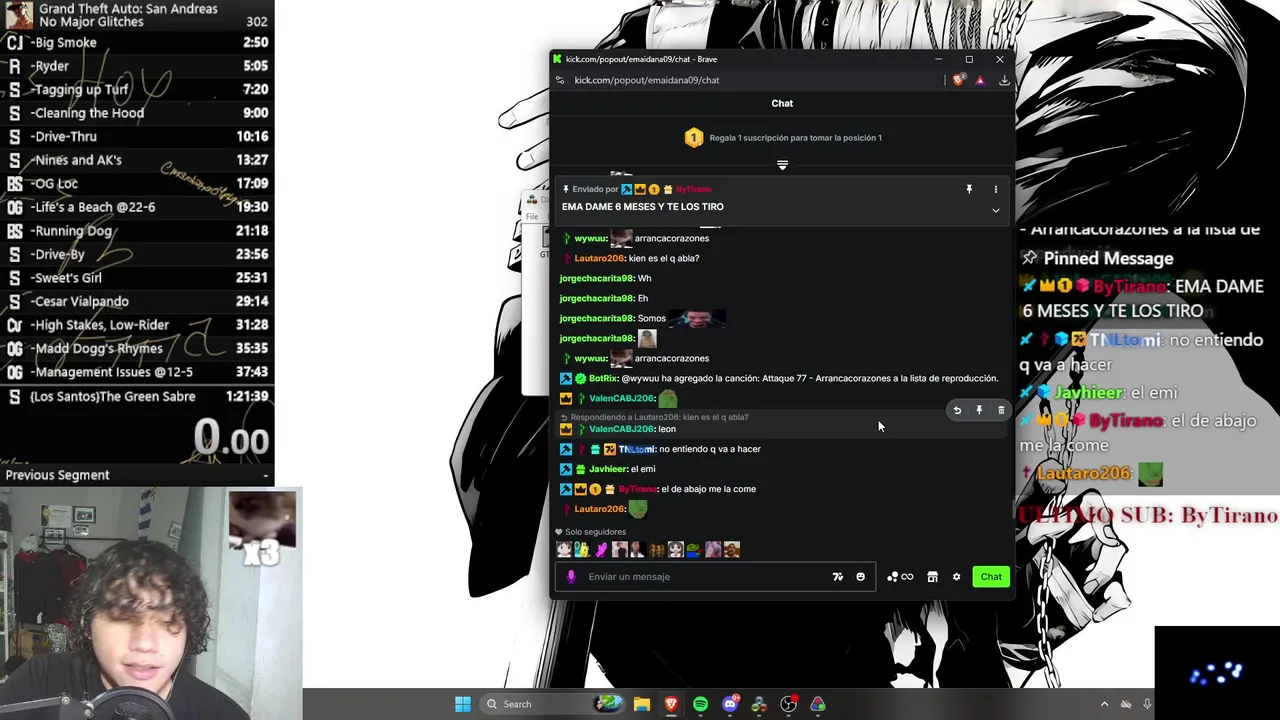Click jorgechacarita98 'Somos' message emote

coord(698,318)
